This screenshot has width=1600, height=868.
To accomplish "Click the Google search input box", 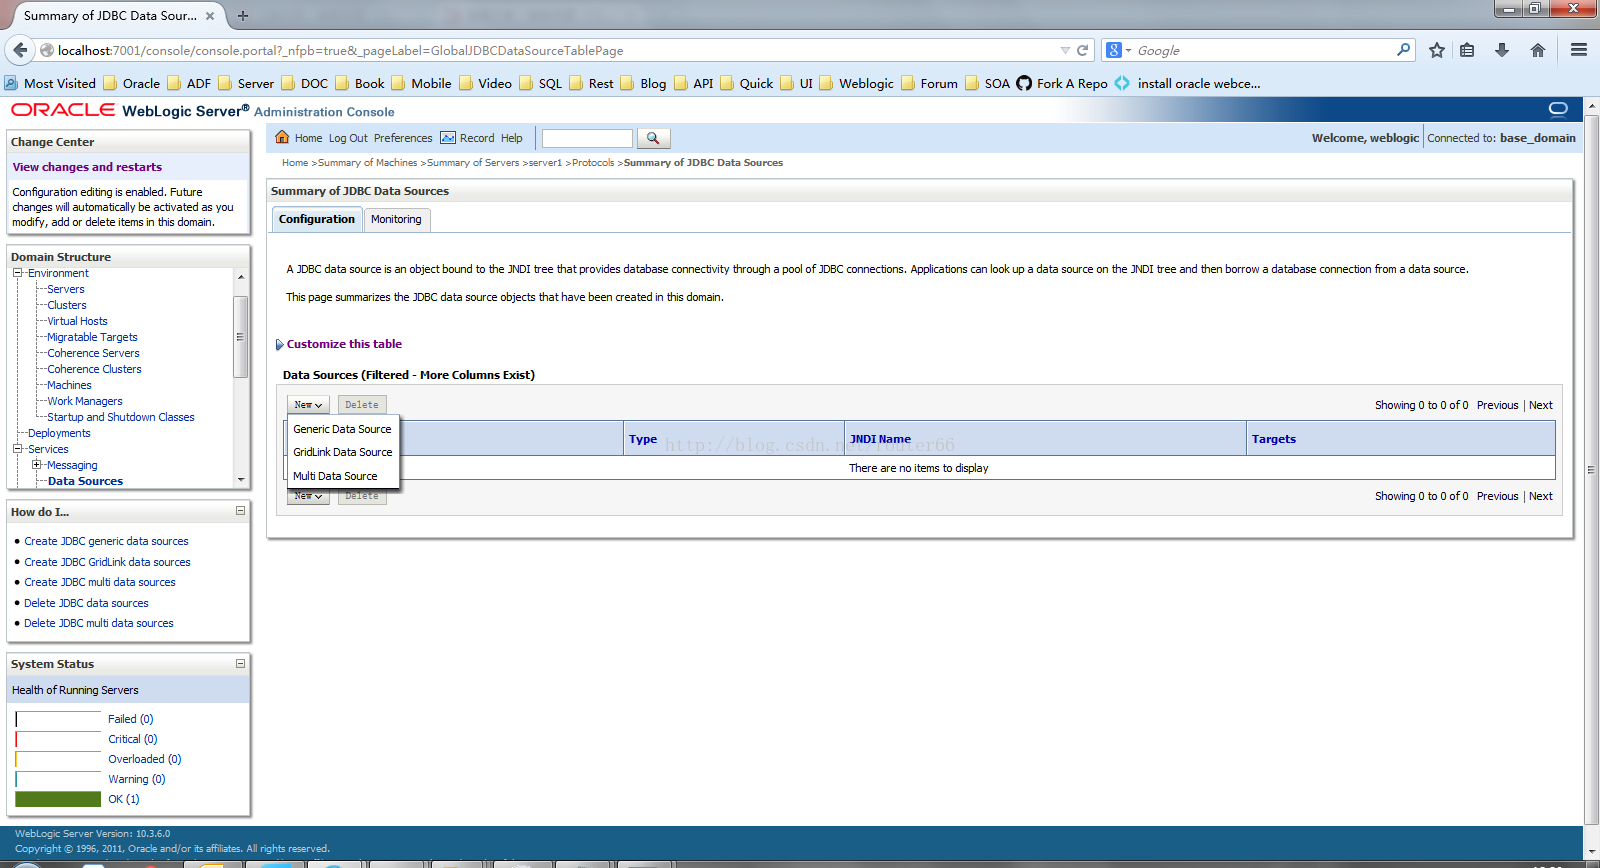I will (x=1265, y=50).
